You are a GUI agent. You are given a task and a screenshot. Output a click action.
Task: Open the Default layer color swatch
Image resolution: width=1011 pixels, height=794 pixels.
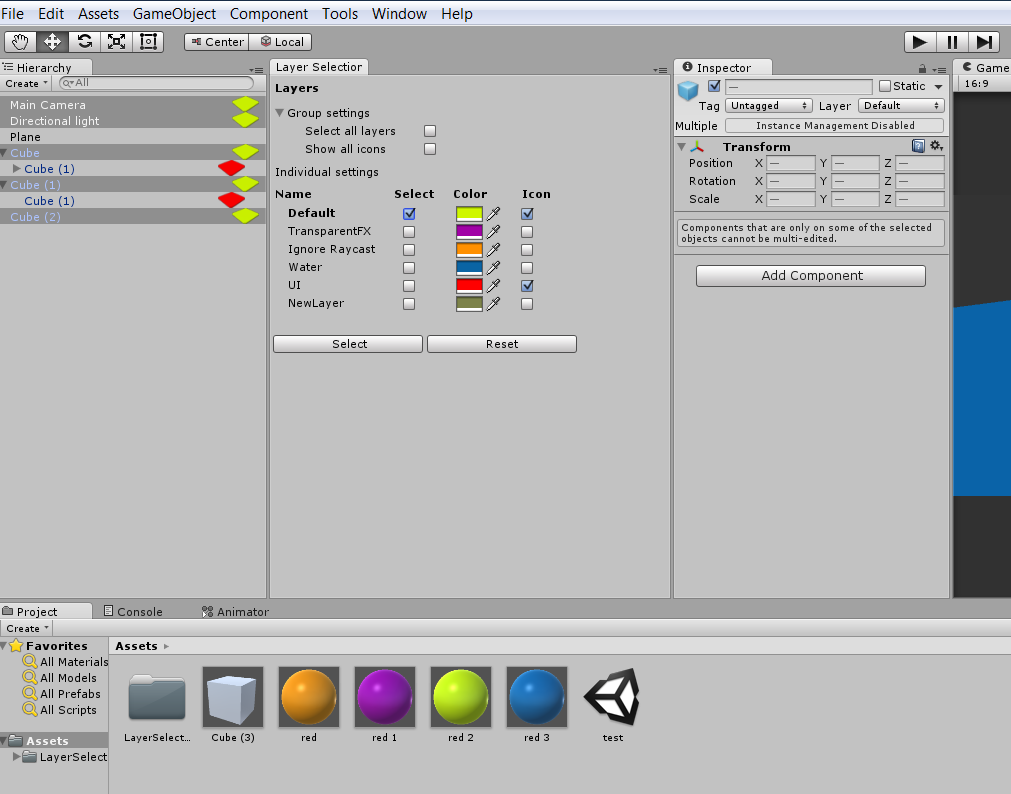point(469,213)
